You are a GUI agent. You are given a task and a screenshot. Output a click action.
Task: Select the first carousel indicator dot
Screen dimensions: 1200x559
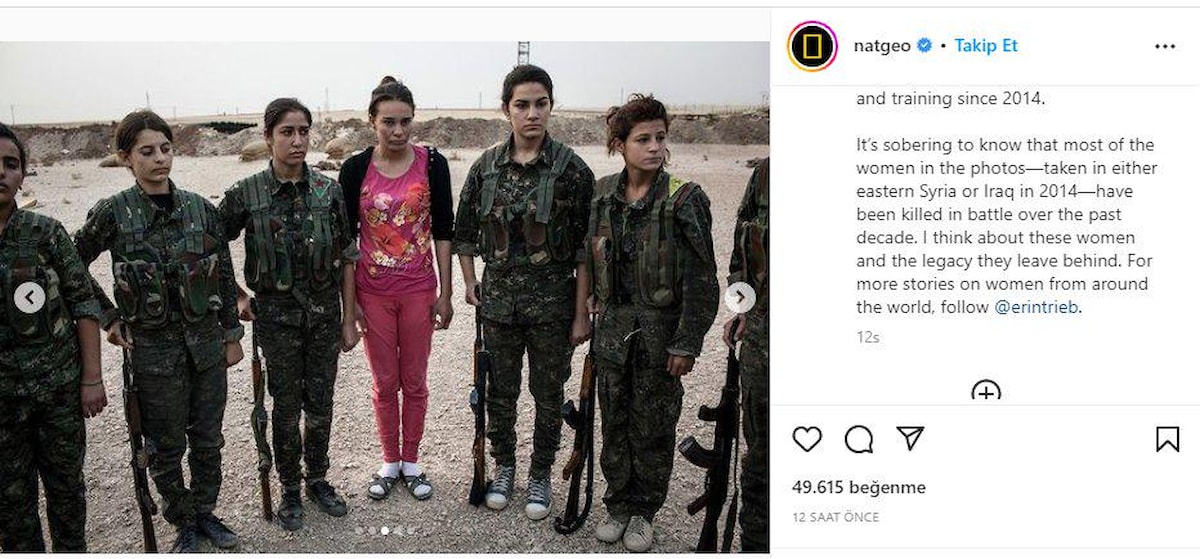click(358, 531)
